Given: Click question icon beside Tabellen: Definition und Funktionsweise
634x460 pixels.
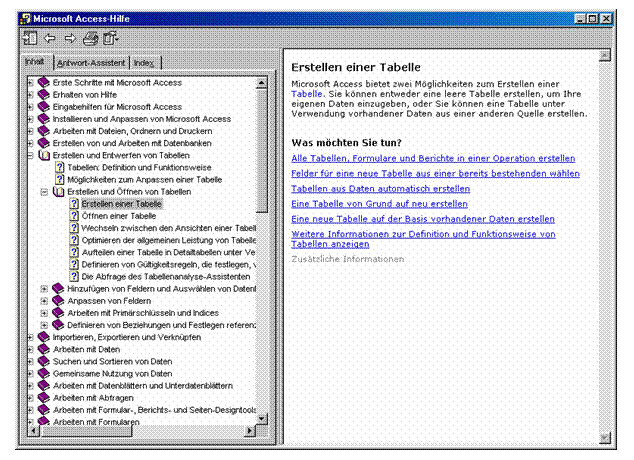Looking at the screenshot, I should (x=59, y=167).
